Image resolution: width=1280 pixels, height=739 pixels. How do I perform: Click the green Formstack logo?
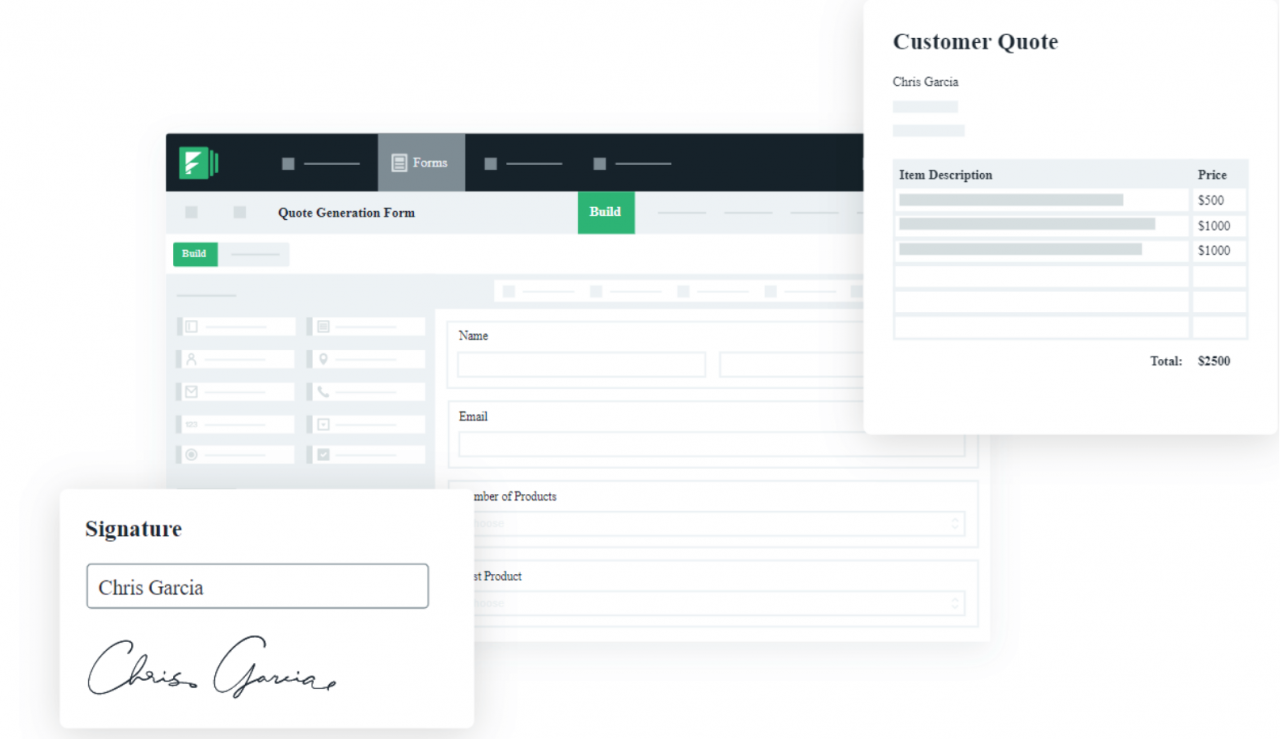tap(199, 162)
